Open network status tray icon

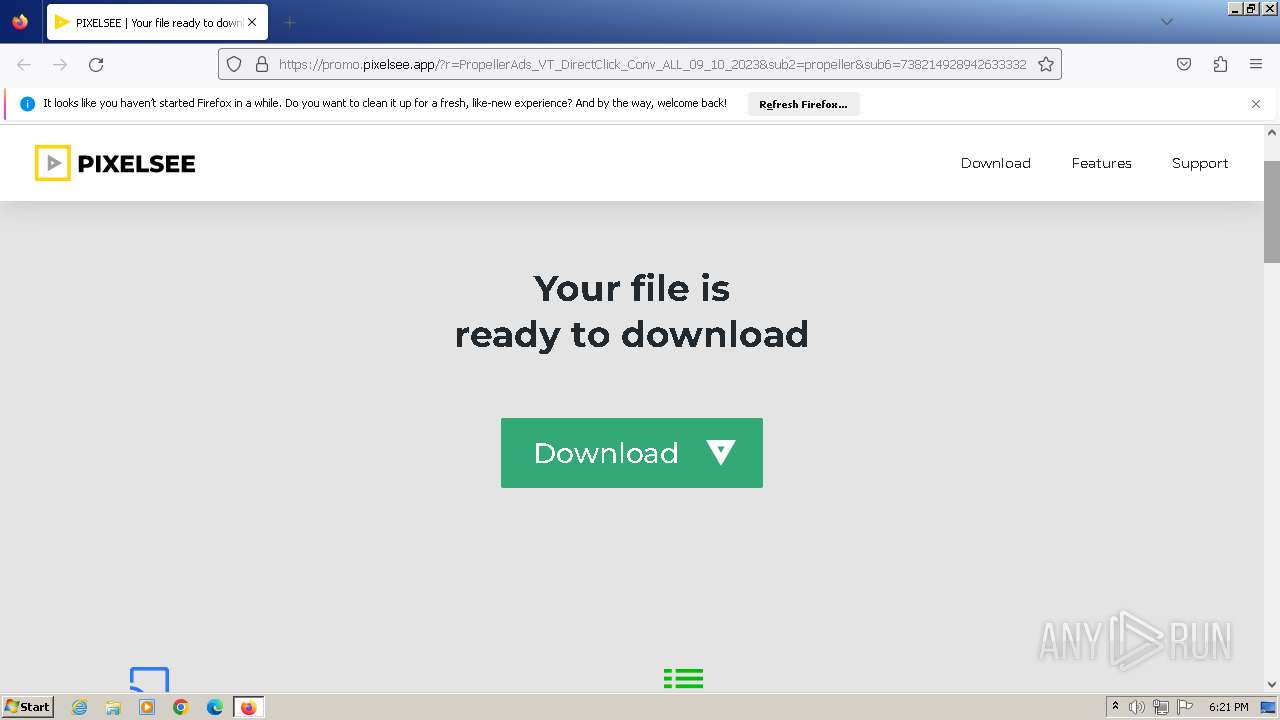1161,707
